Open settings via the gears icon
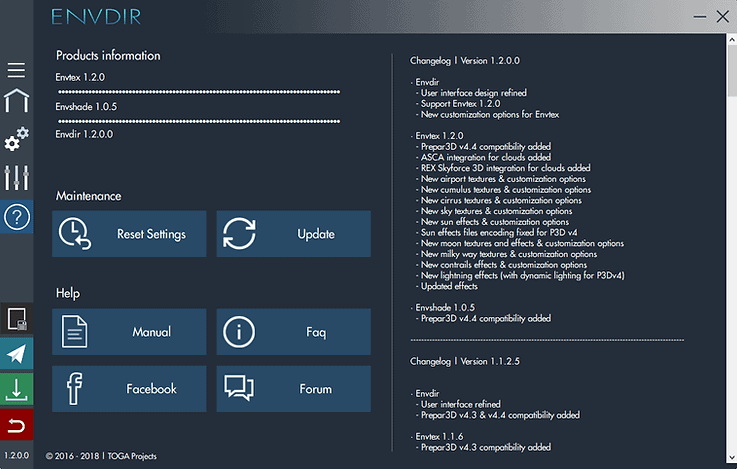737x469 pixels. (16, 138)
